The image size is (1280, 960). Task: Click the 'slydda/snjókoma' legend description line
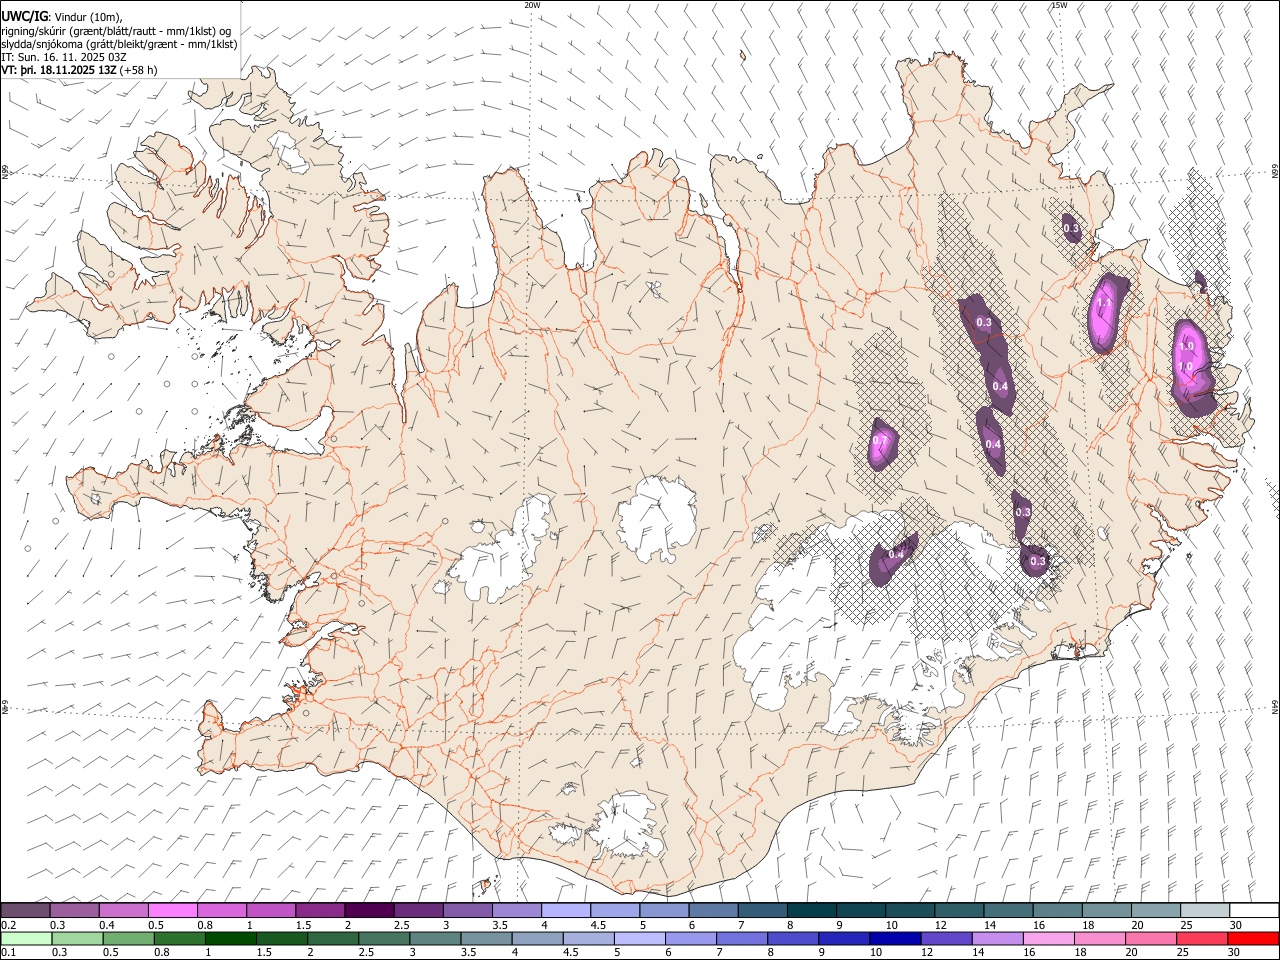(120, 44)
